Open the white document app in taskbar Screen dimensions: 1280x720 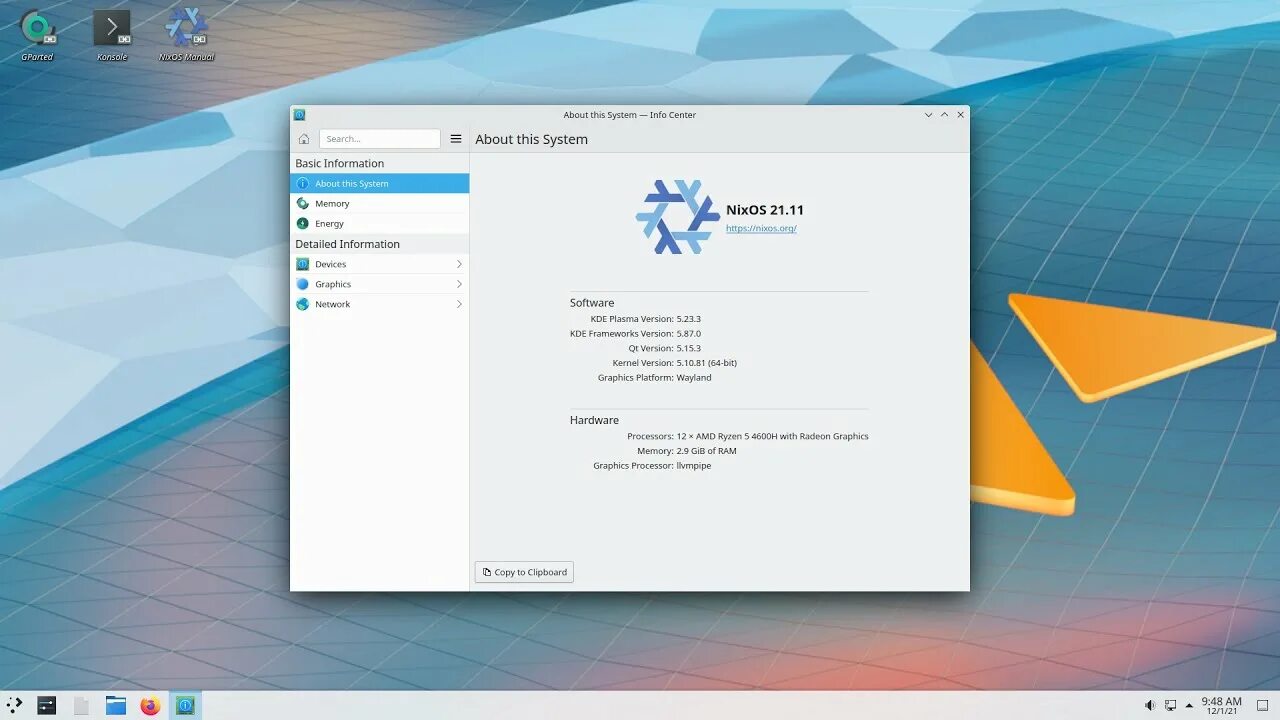pos(81,705)
